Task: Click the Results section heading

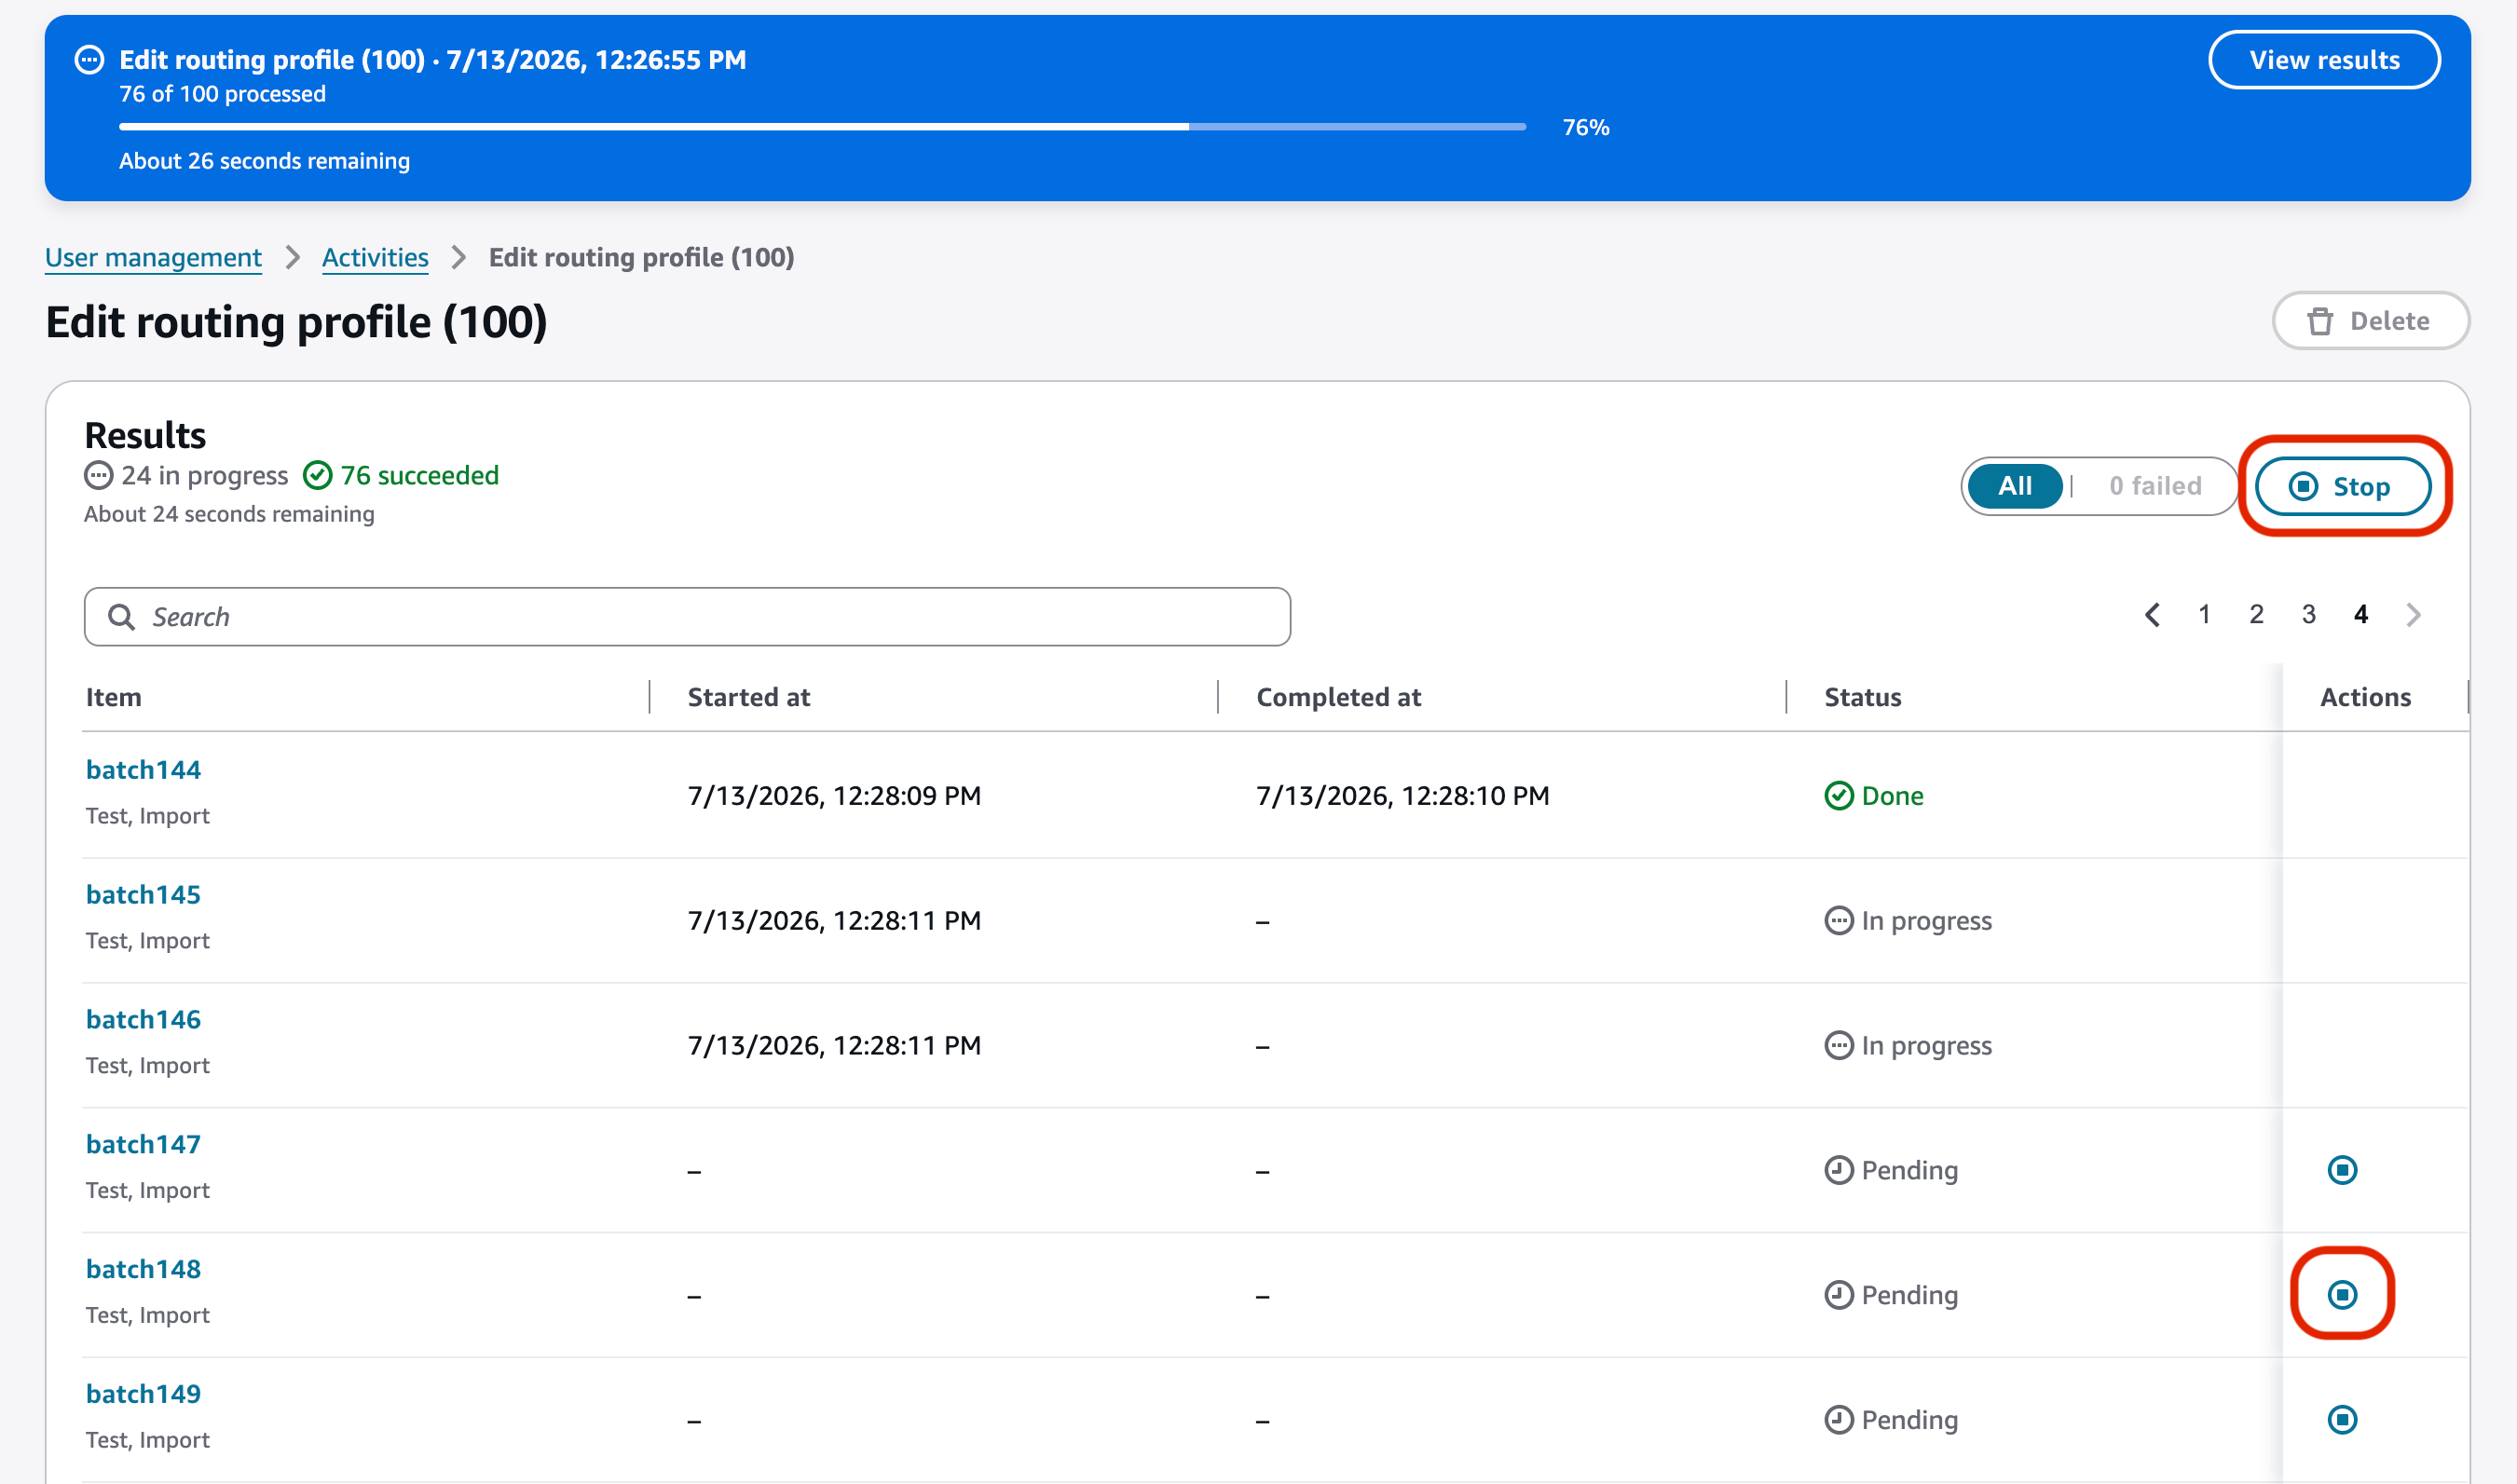Action: click(145, 435)
